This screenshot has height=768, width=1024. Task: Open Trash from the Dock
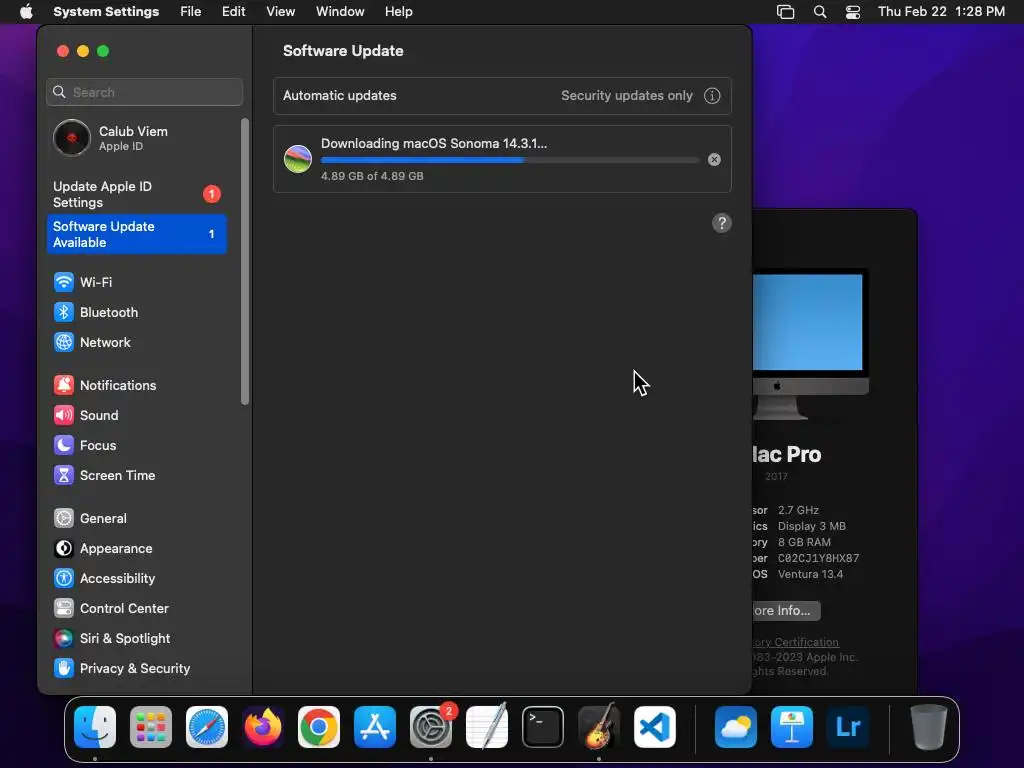click(929, 727)
